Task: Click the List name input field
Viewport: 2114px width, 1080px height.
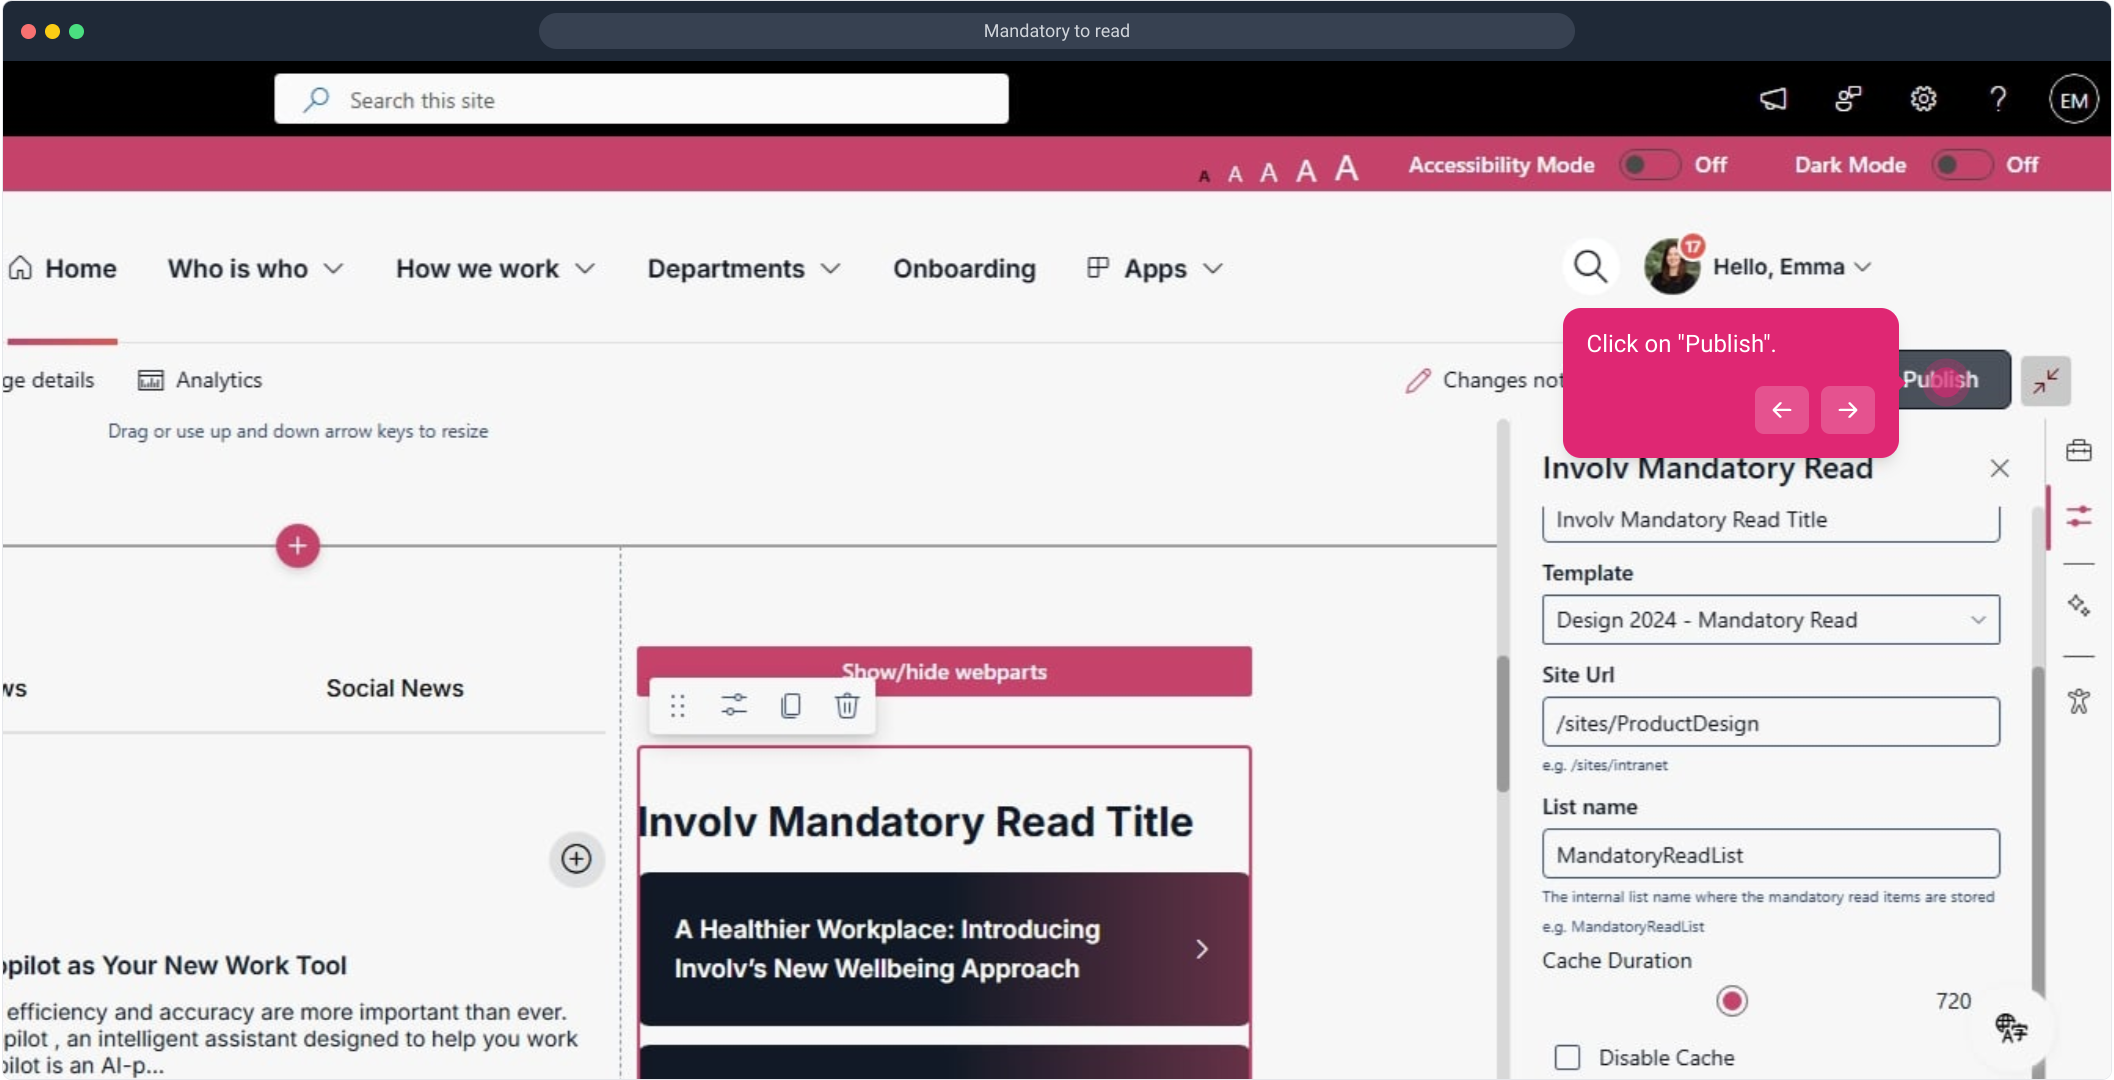Action: coord(1770,854)
